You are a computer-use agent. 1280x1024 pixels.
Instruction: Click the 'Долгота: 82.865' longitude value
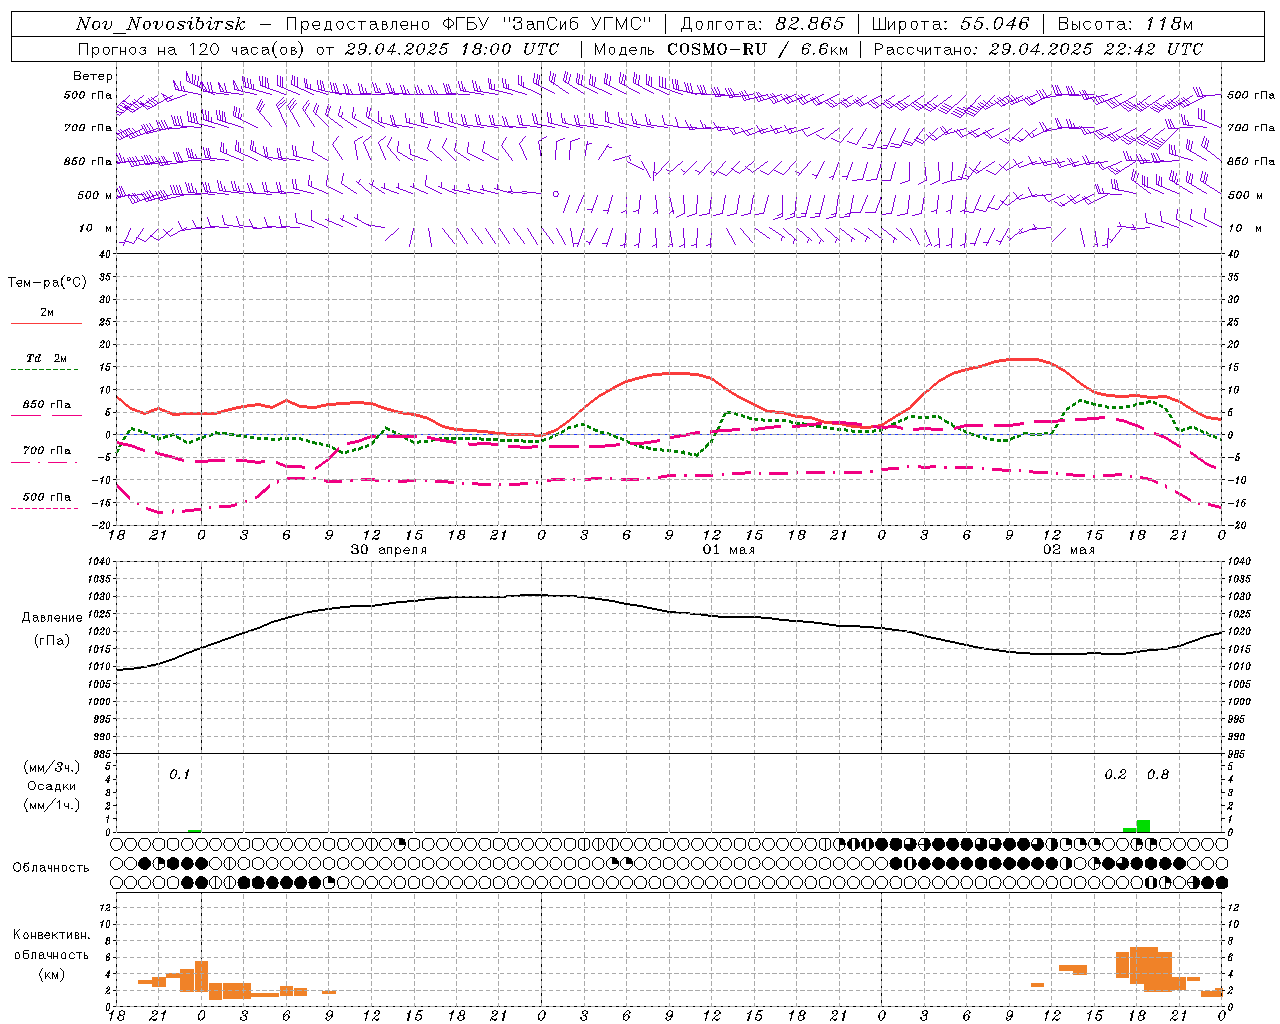(x=762, y=24)
